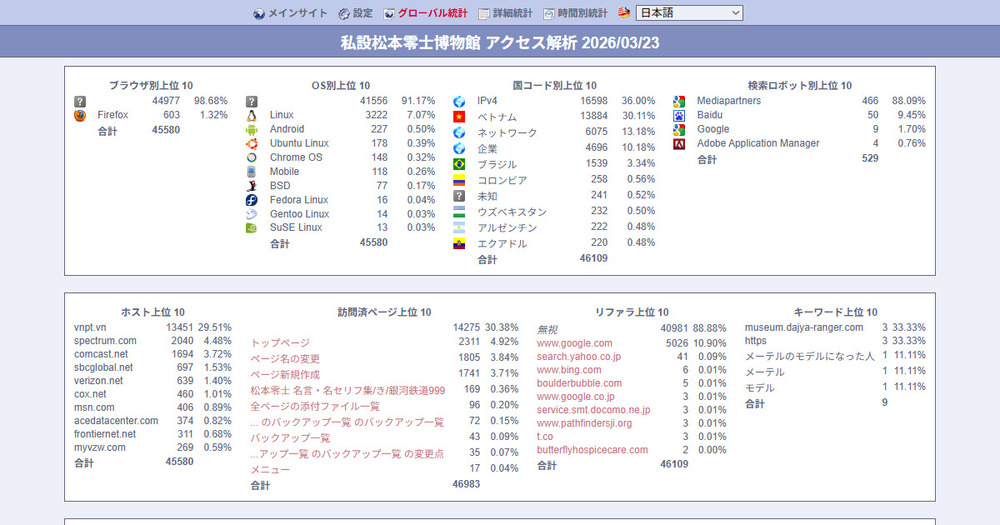Click the Fedora Linux icon
Viewport: 1000px width, 525px height.
point(252,200)
